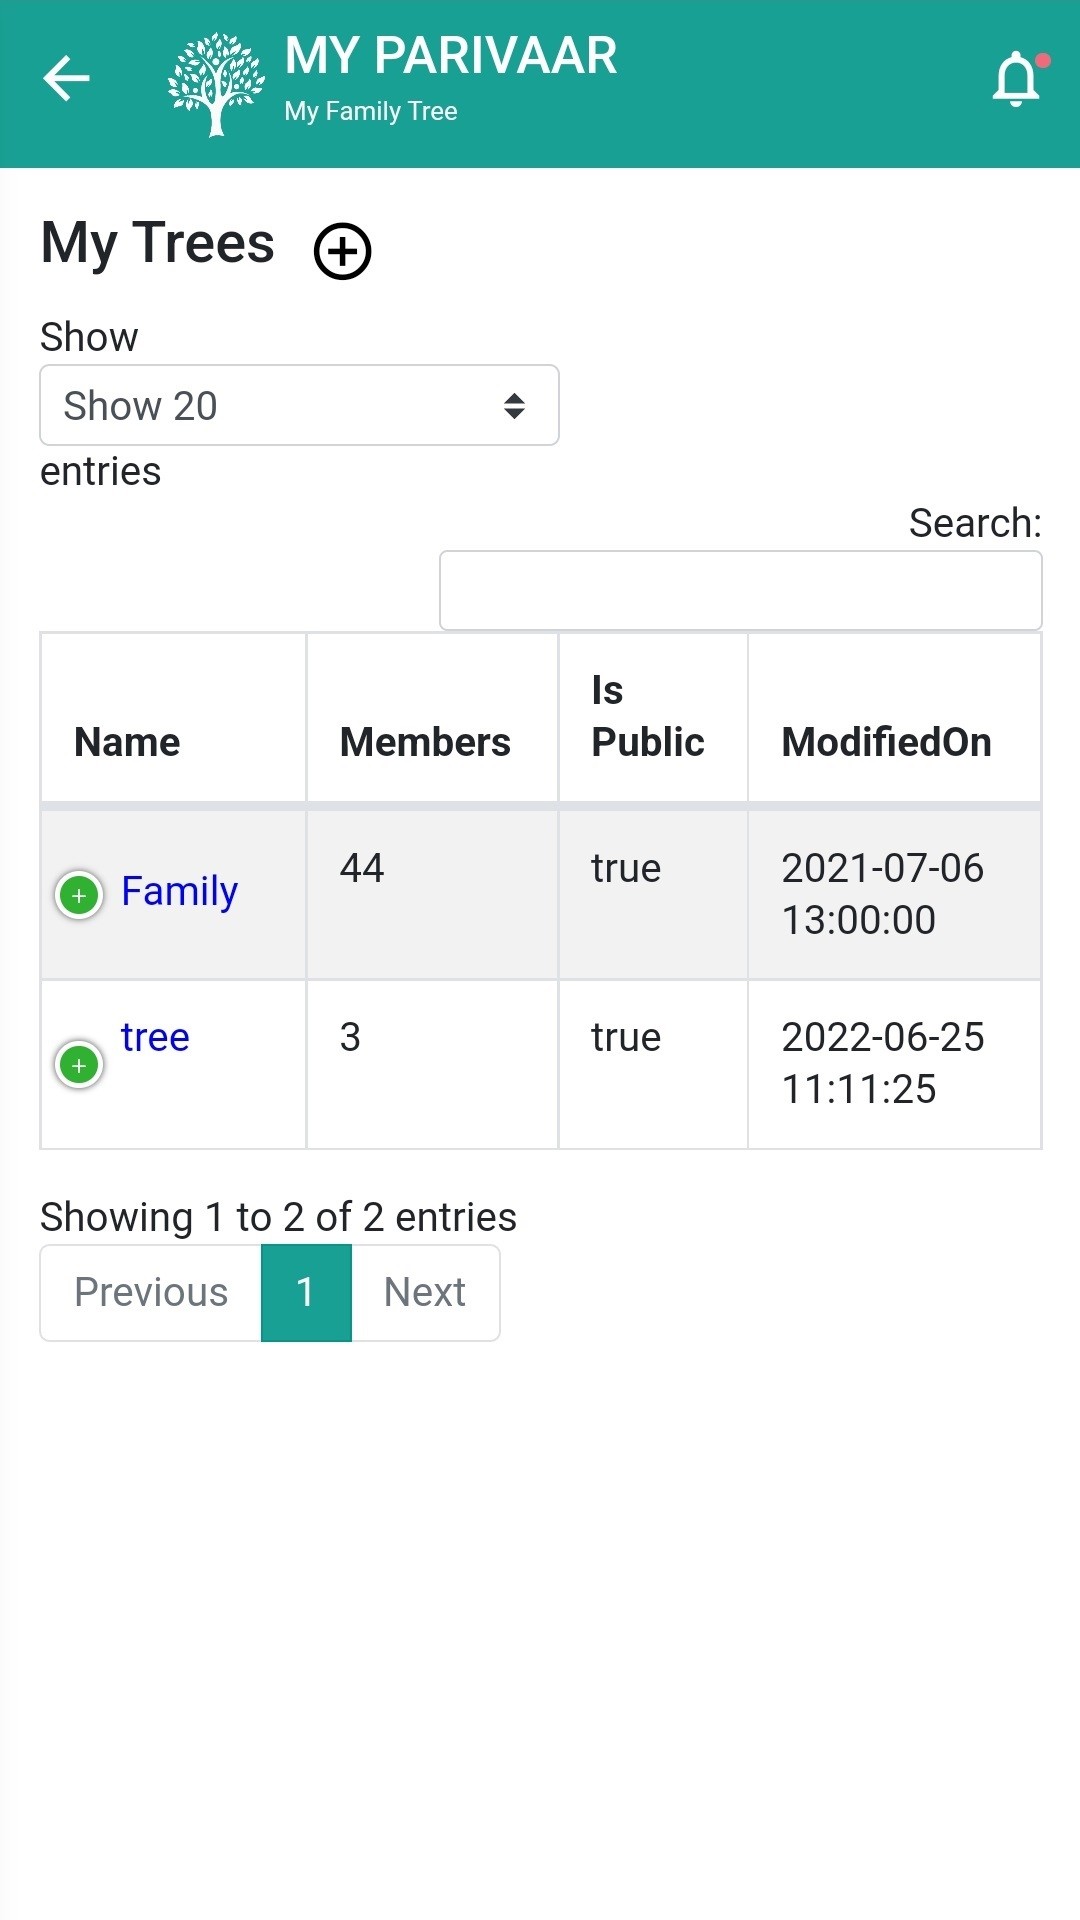Click the 44 members cell
Image resolution: width=1080 pixels, height=1920 pixels.
tap(362, 868)
